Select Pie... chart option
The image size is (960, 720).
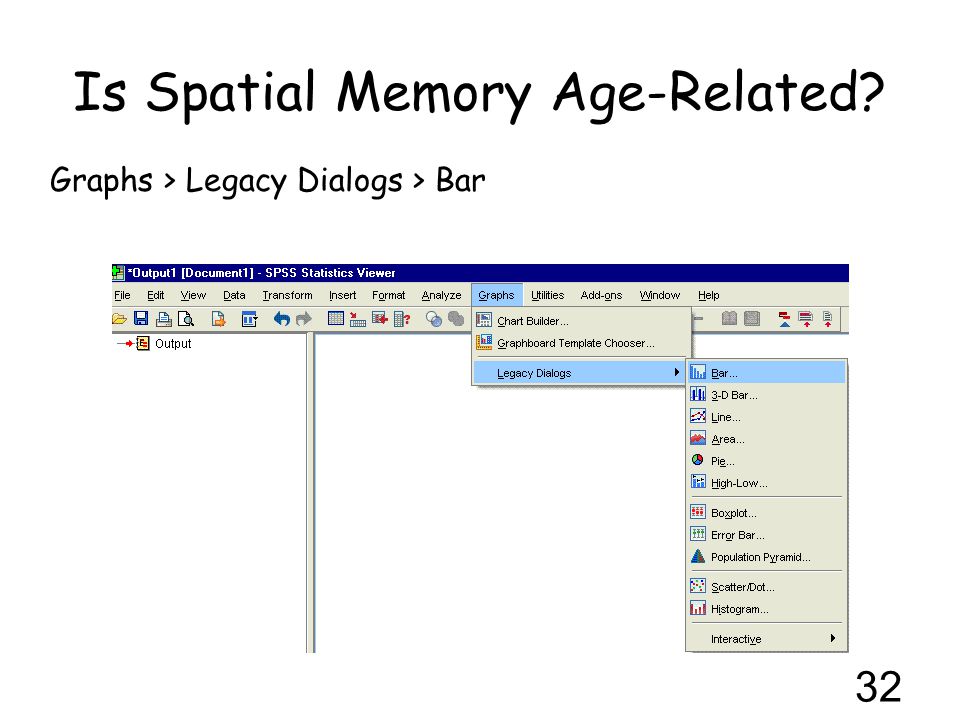[767, 461]
